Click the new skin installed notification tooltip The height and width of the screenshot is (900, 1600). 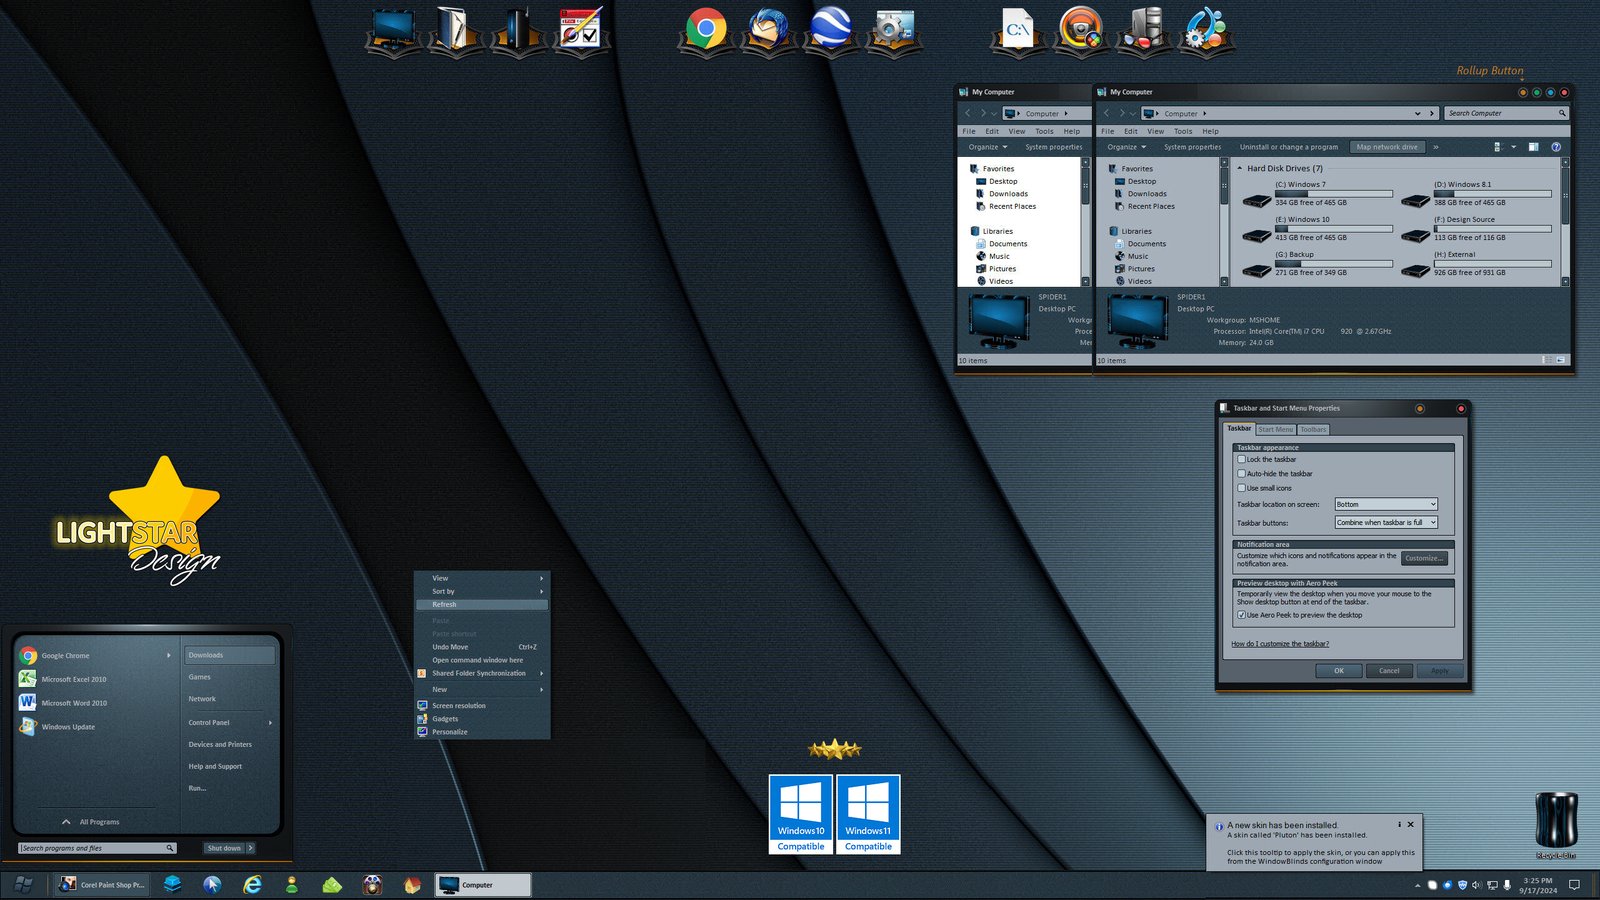1314,843
